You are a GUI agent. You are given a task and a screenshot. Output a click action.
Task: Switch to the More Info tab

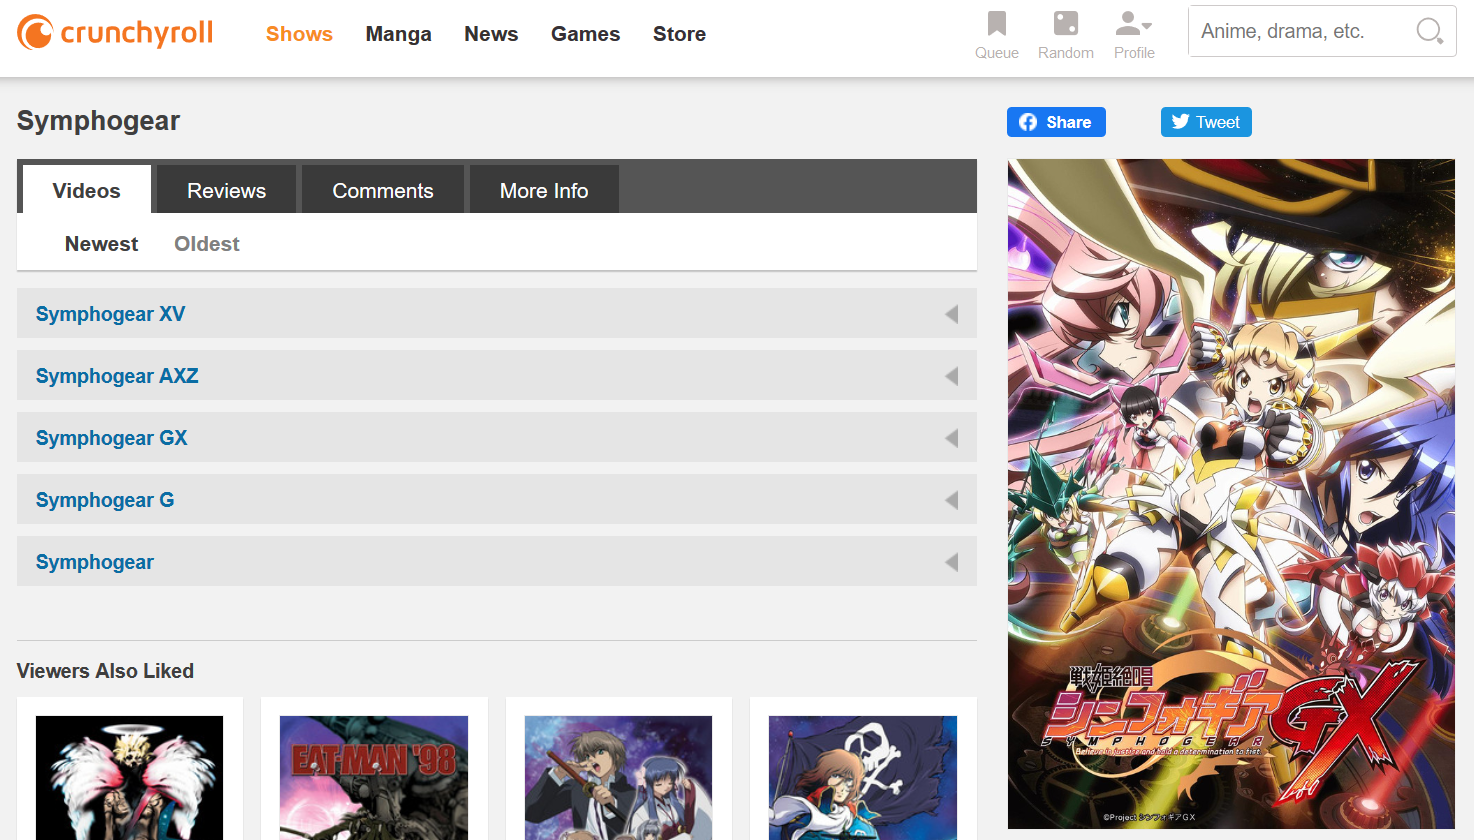544,190
